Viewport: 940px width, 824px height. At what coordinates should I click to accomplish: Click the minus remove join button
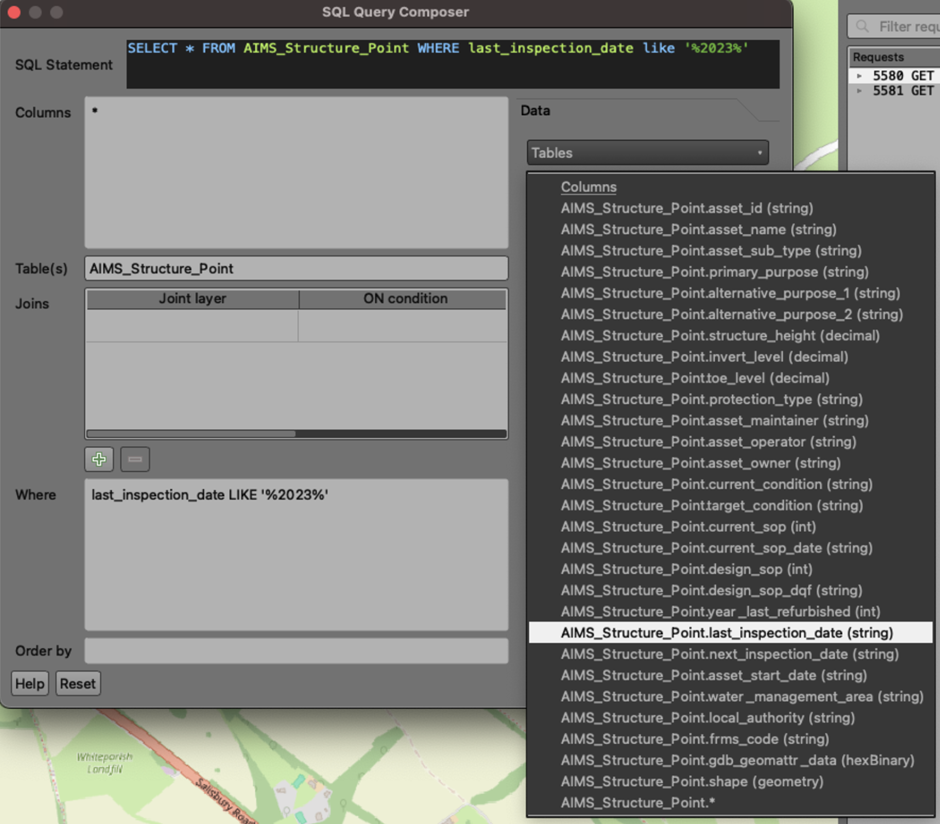[135, 460]
